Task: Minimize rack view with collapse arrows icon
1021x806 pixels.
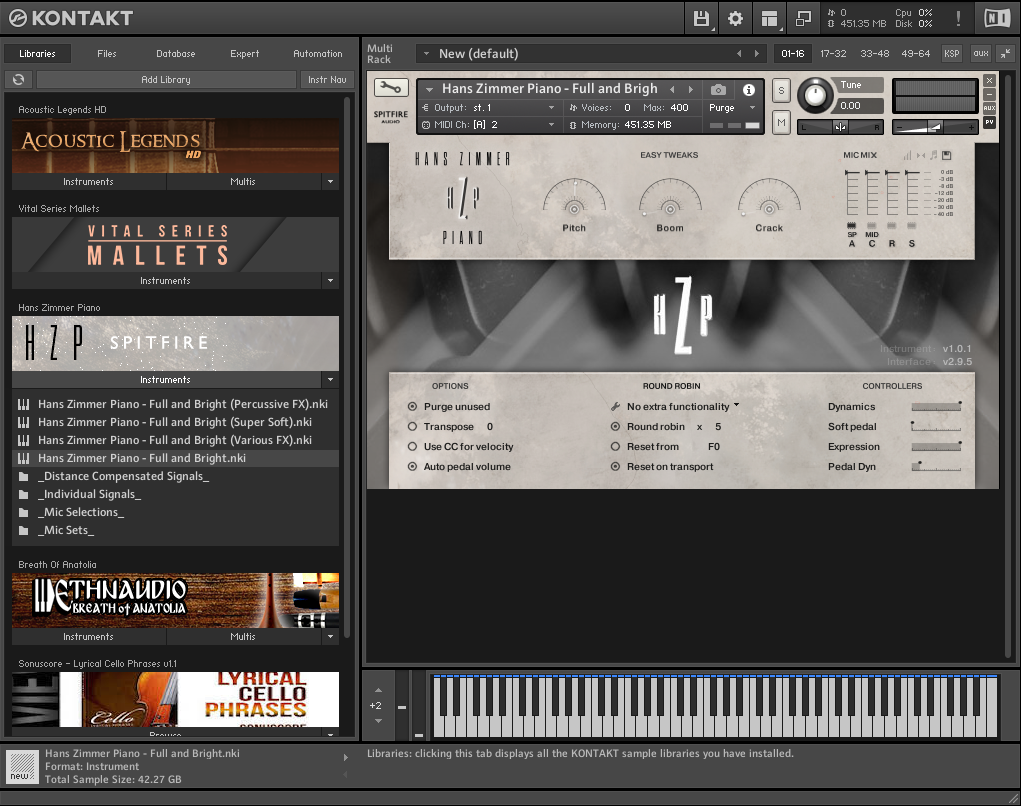Action: coord(1006,53)
